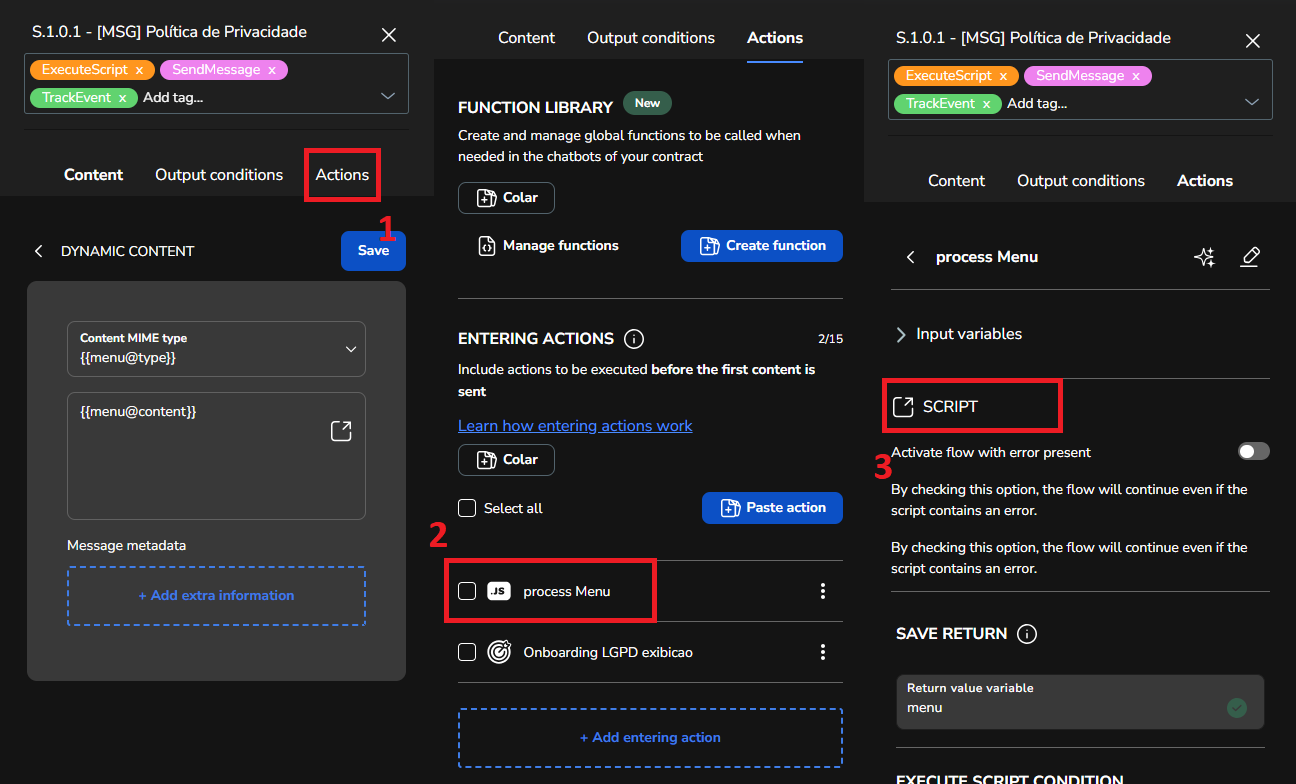Expand the tags dropdown in right panel
Image resolution: width=1296 pixels, height=784 pixels.
1252,103
